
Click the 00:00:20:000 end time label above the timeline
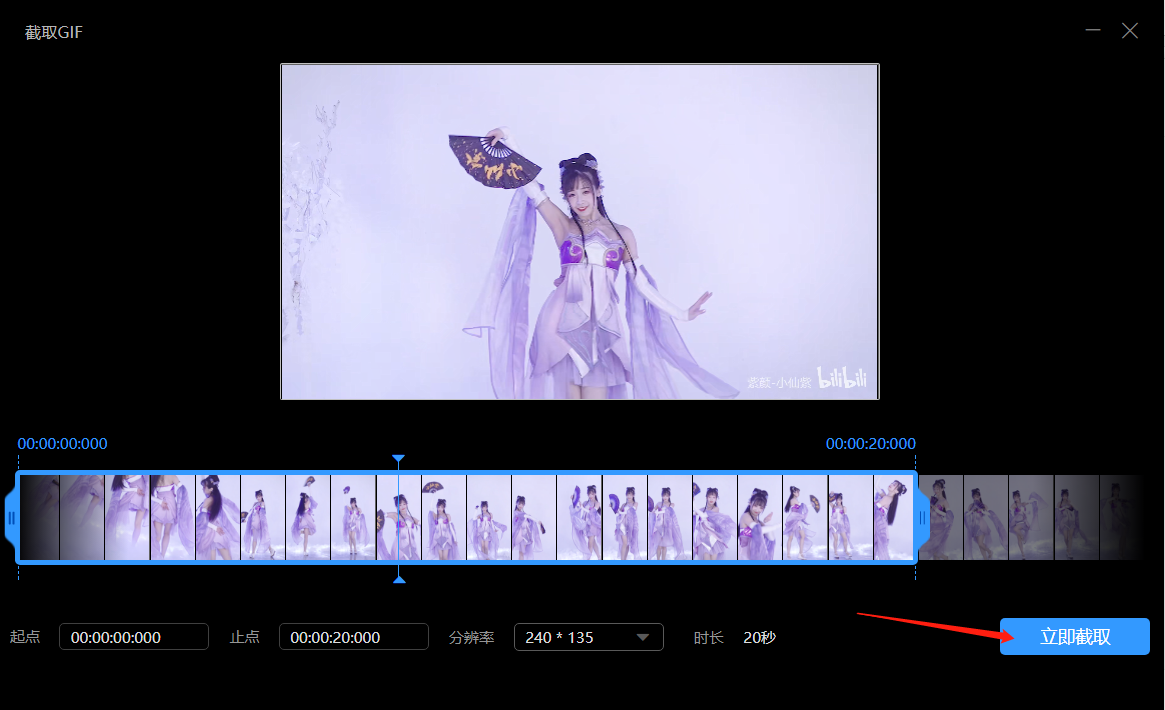(871, 443)
